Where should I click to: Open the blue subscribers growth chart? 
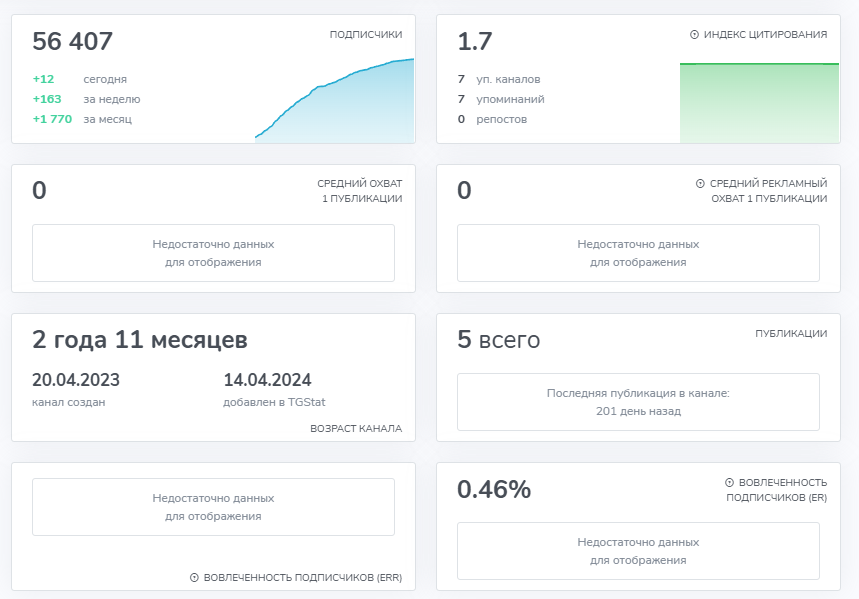pos(334,100)
